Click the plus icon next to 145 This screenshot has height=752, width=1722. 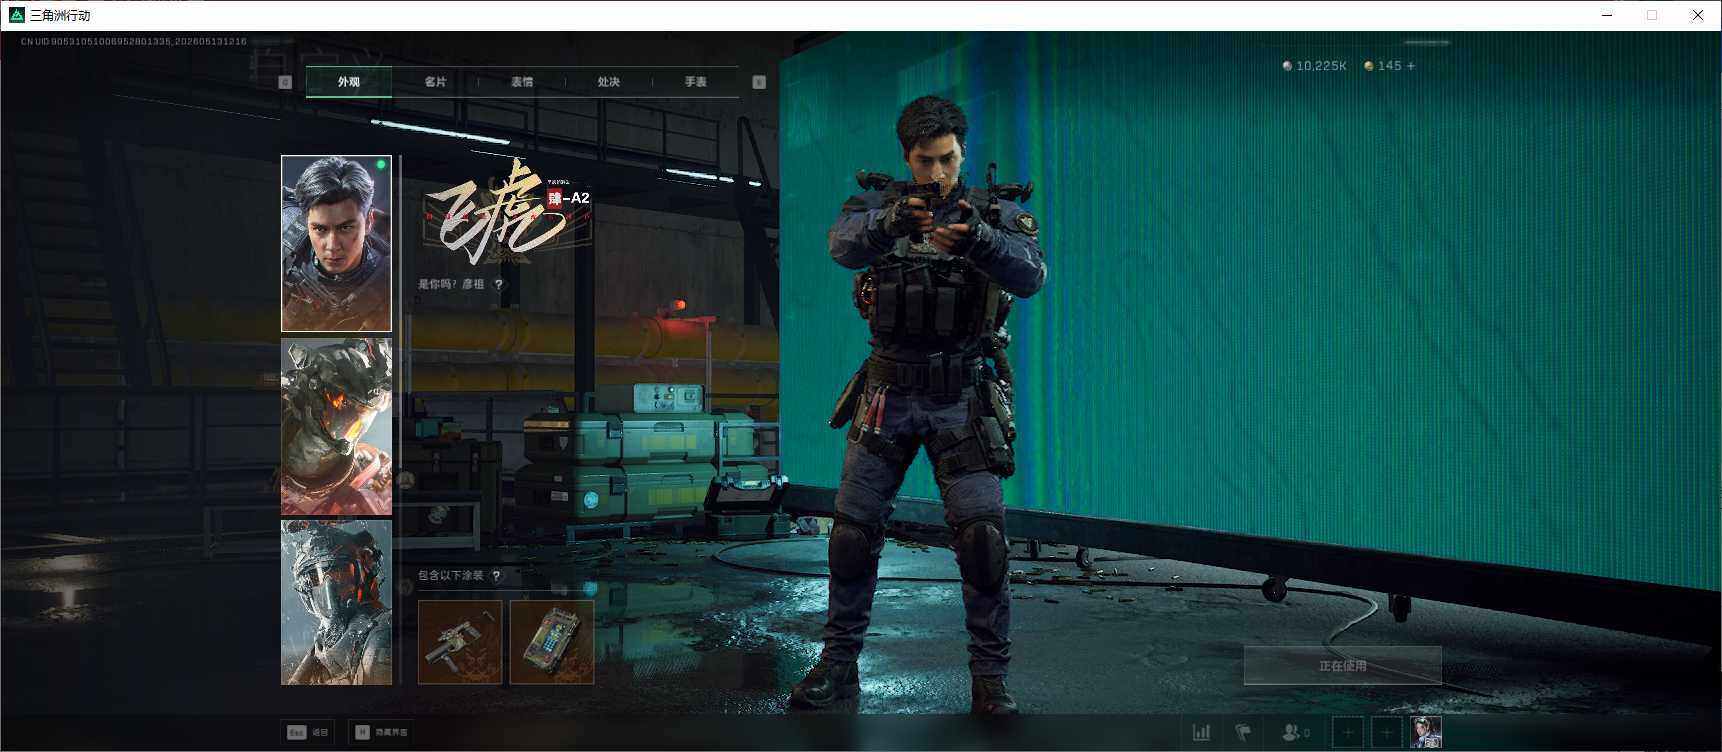(x=1411, y=66)
